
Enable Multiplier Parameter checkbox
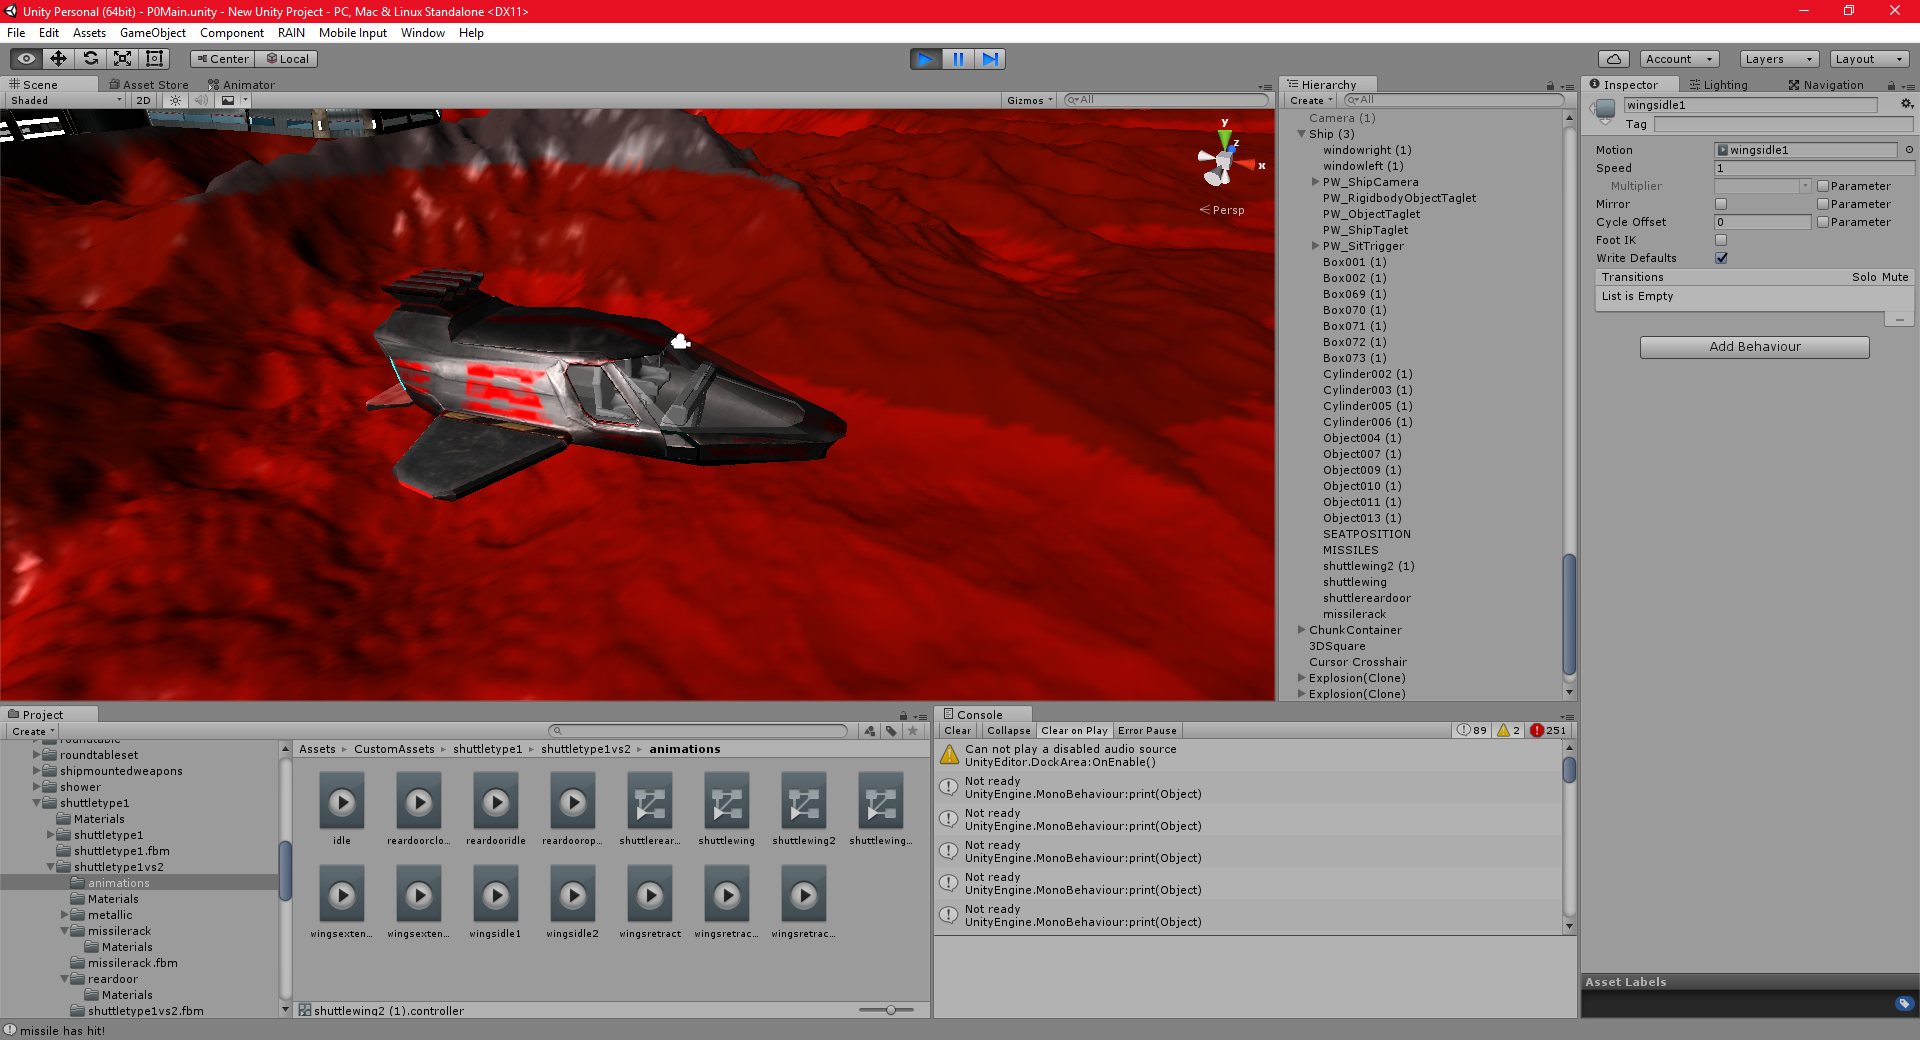pos(1823,186)
